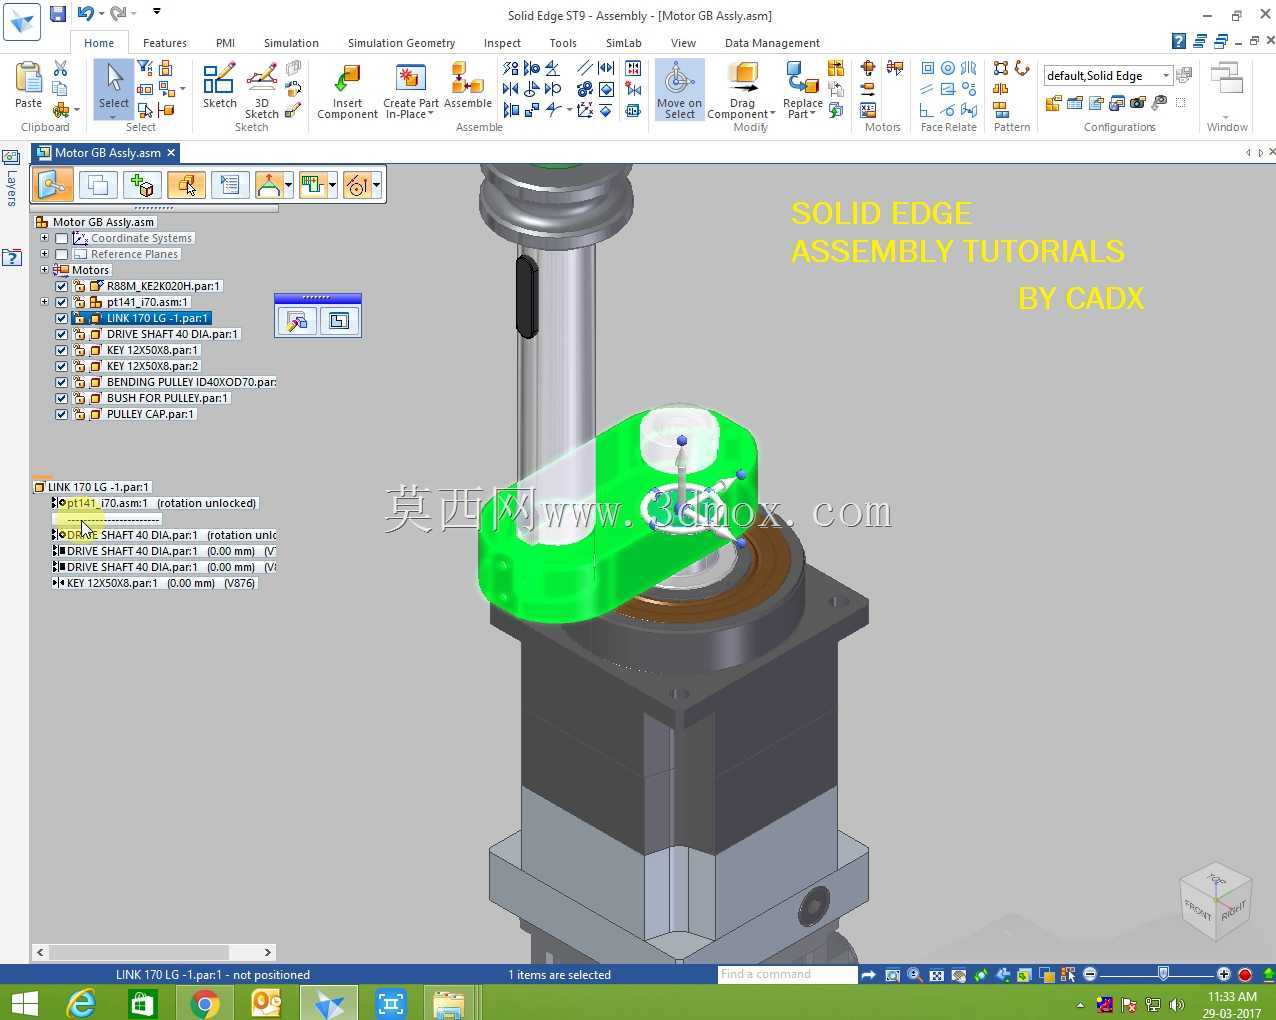This screenshot has height=1020, width=1276.
Task: Open Internet Explorer from the taskbar
Action: (x=80, y=1003)
